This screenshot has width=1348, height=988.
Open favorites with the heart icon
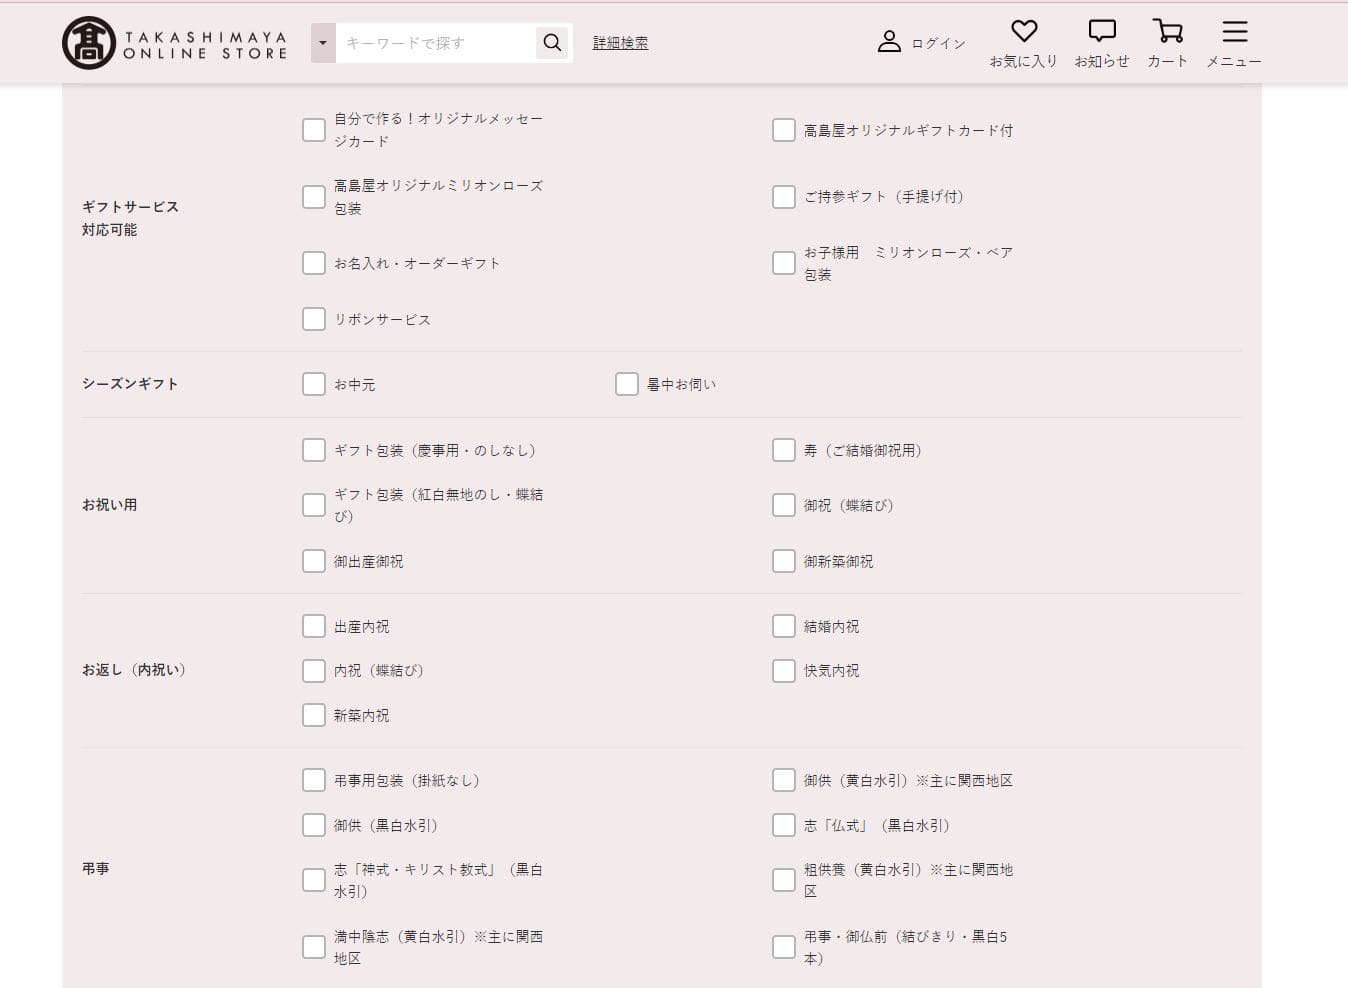(x=1023, y=32)
